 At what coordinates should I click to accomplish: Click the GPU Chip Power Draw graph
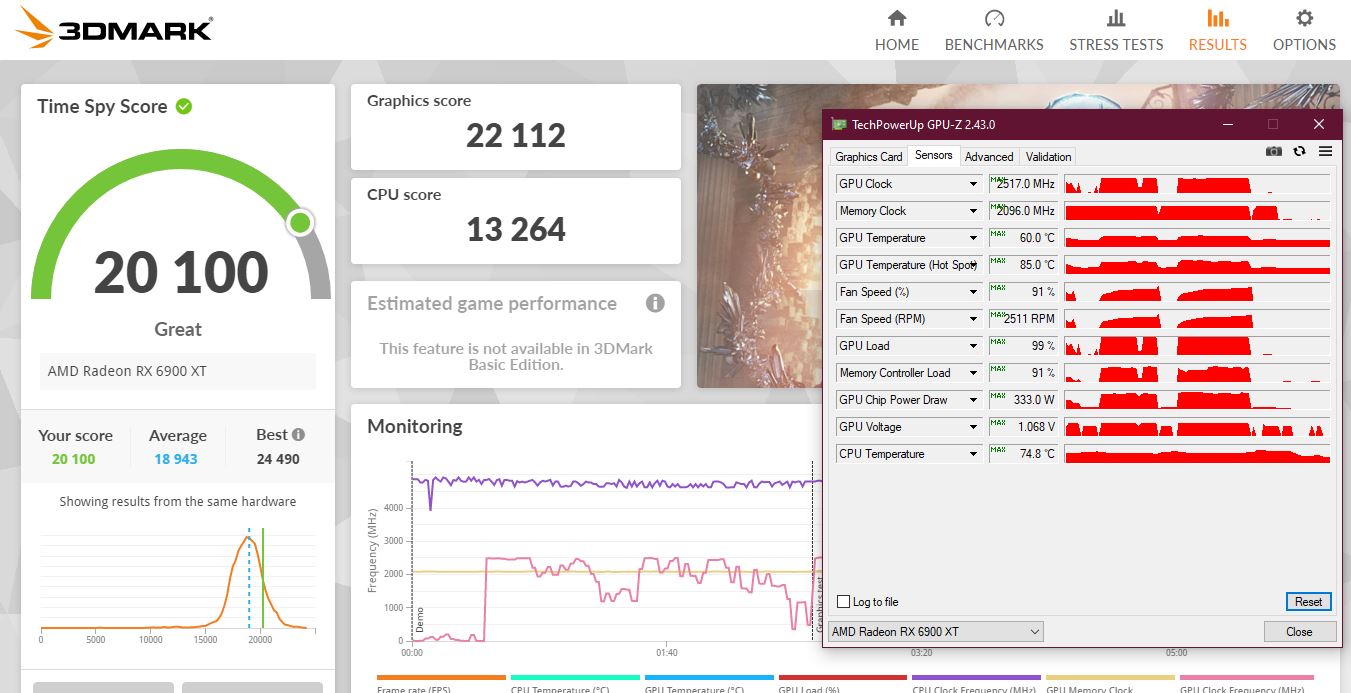point(1197,400)
